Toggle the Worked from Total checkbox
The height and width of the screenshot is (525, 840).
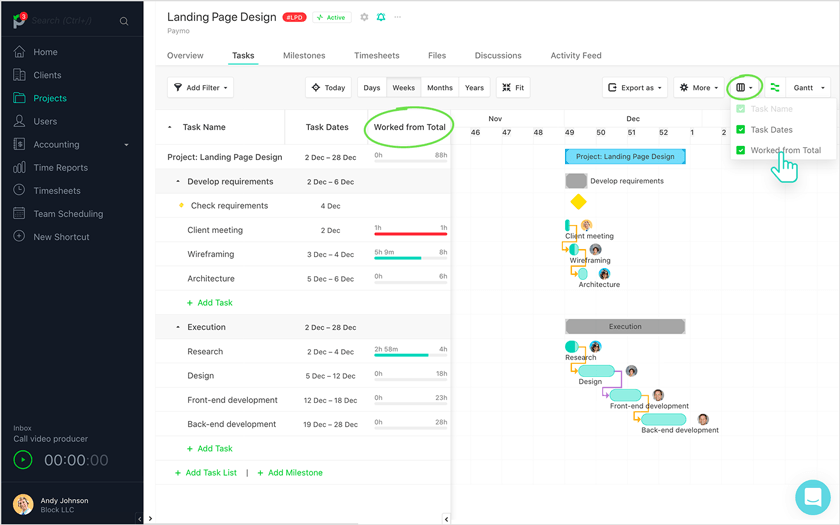click(x=740, y=150)
